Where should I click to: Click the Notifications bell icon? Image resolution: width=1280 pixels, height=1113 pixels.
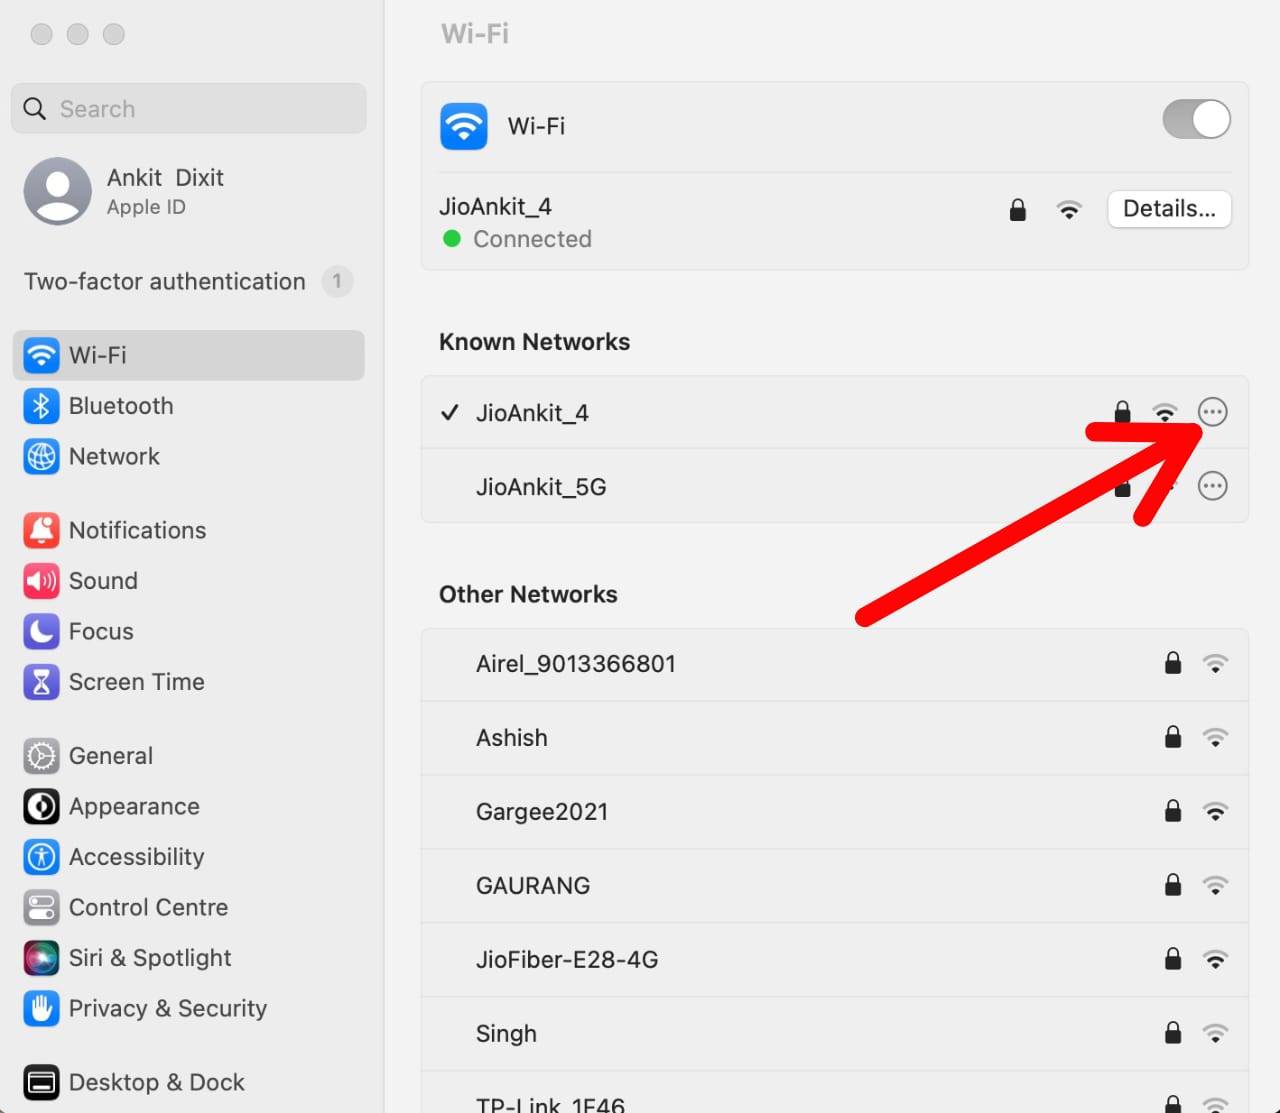click(x=41, y=530)
